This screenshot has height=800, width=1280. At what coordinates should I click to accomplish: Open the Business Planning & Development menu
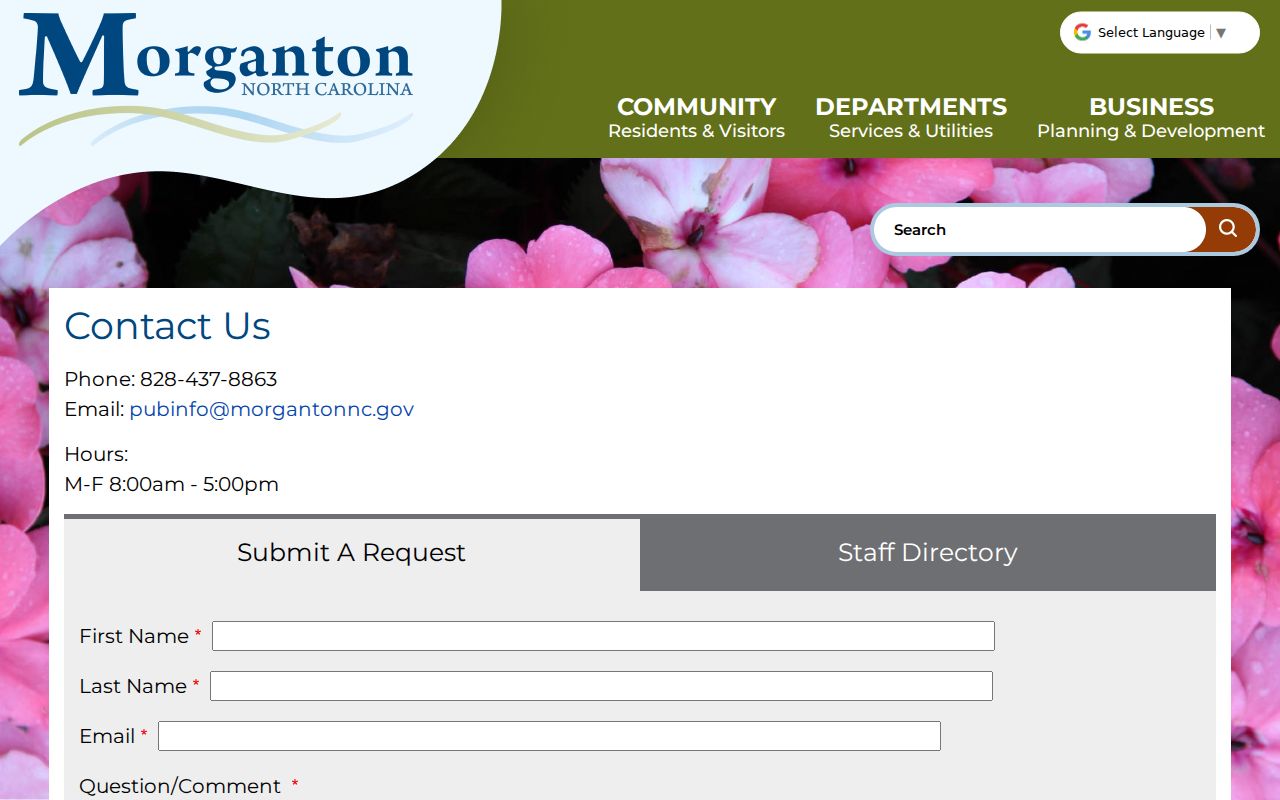(1151, 118)
